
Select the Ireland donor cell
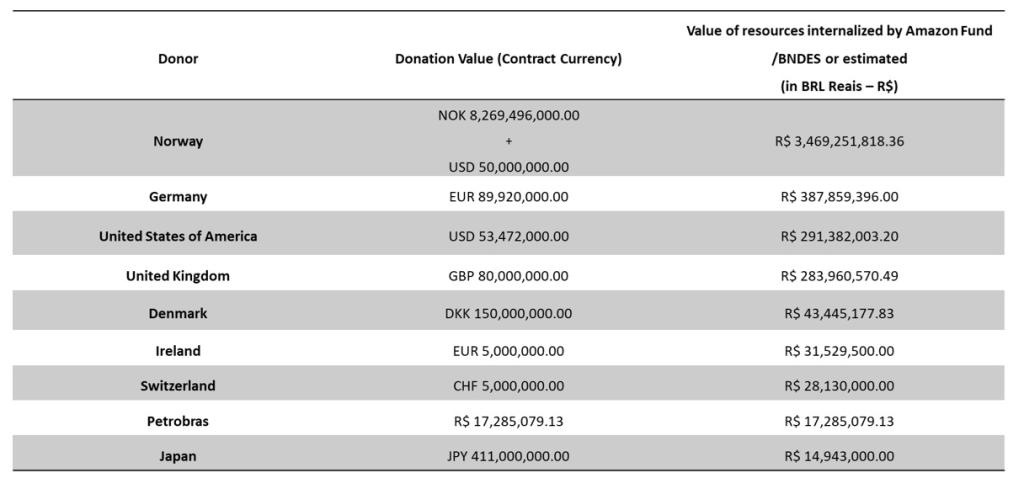(178, 351)
